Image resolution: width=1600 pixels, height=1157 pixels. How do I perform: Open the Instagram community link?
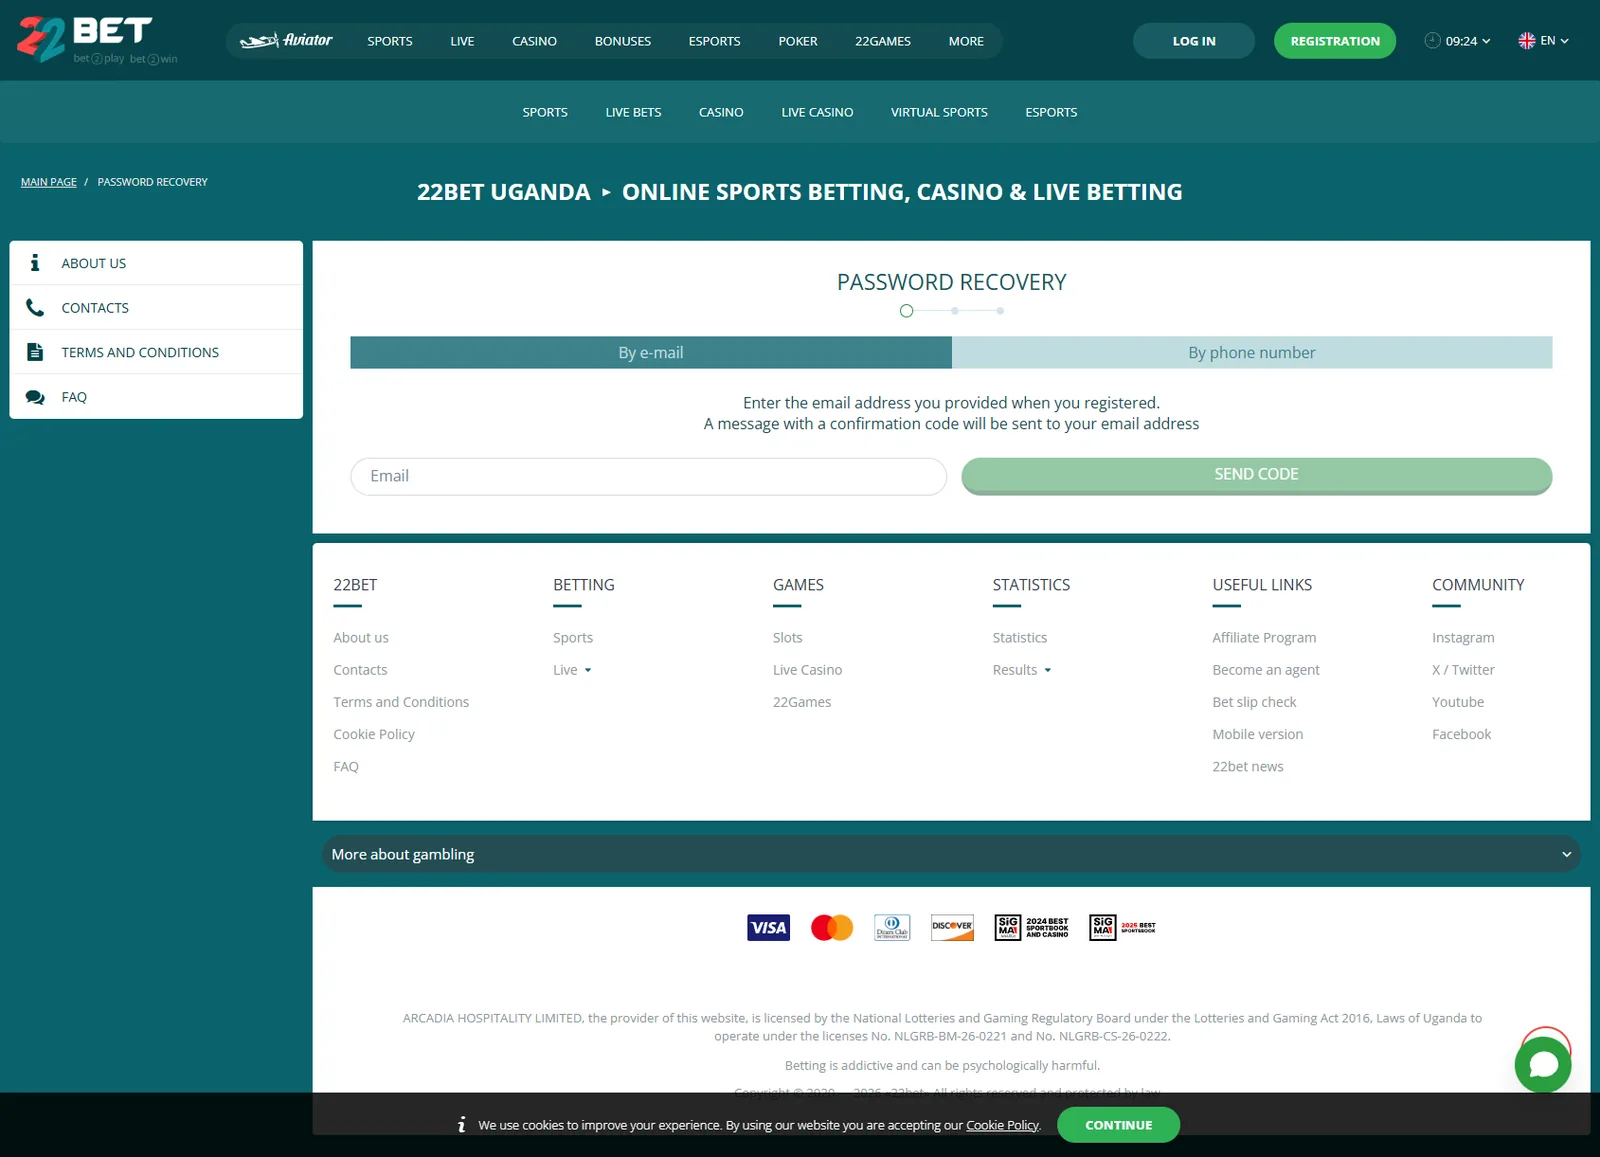pyautogui.click(x=1463, y=638)
